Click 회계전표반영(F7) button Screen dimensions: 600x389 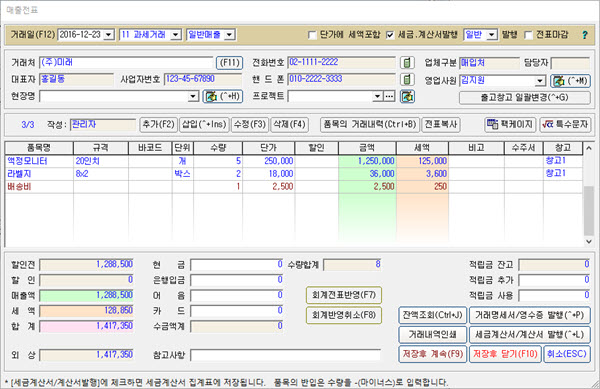coord(344,295)
